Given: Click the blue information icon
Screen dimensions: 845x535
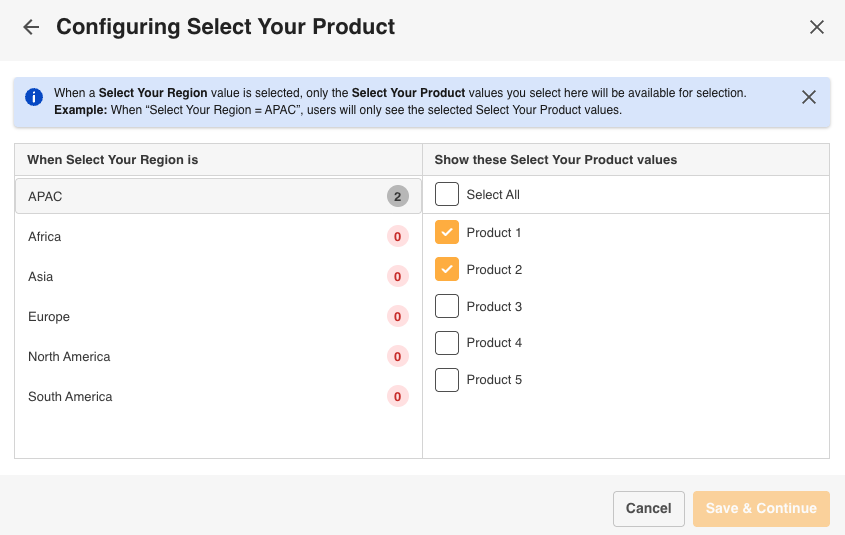Looking at the screenshot, I should (x=34, y=97).
